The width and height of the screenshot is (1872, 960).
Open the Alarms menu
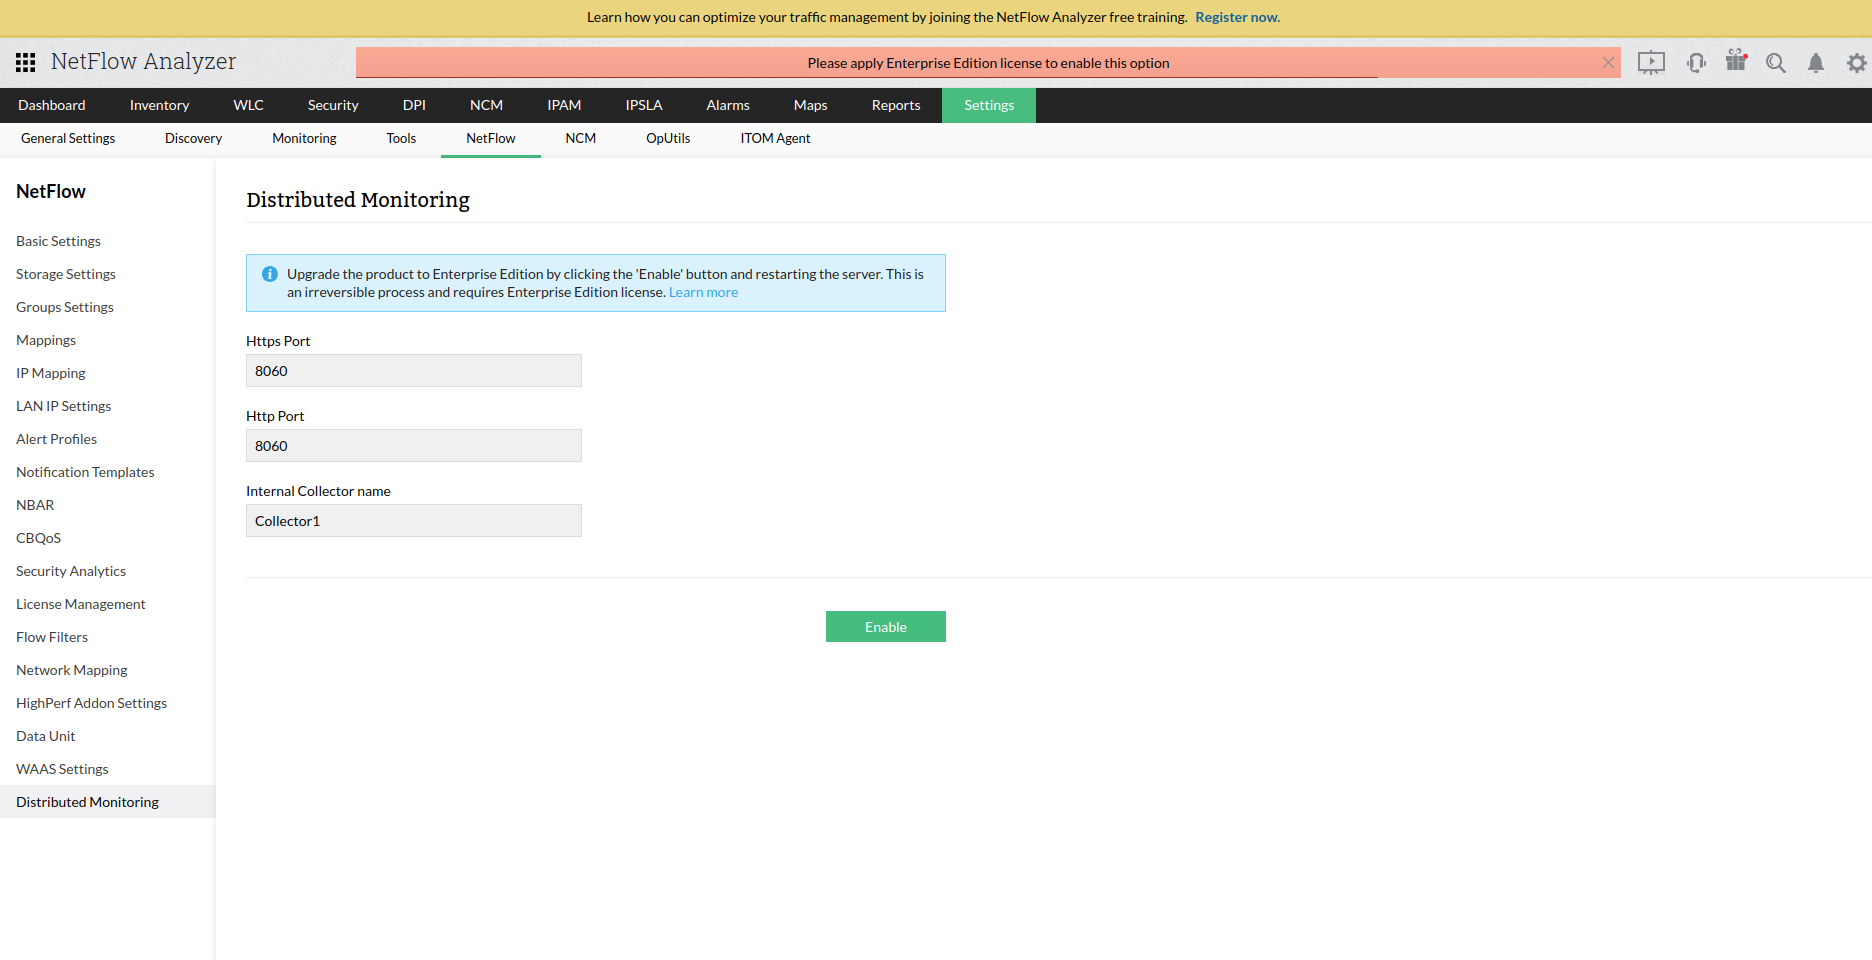(x=728, y=105)
